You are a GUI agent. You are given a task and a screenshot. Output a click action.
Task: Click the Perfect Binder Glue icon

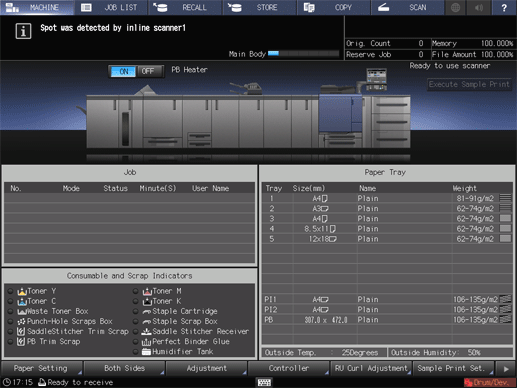point(146,342)
